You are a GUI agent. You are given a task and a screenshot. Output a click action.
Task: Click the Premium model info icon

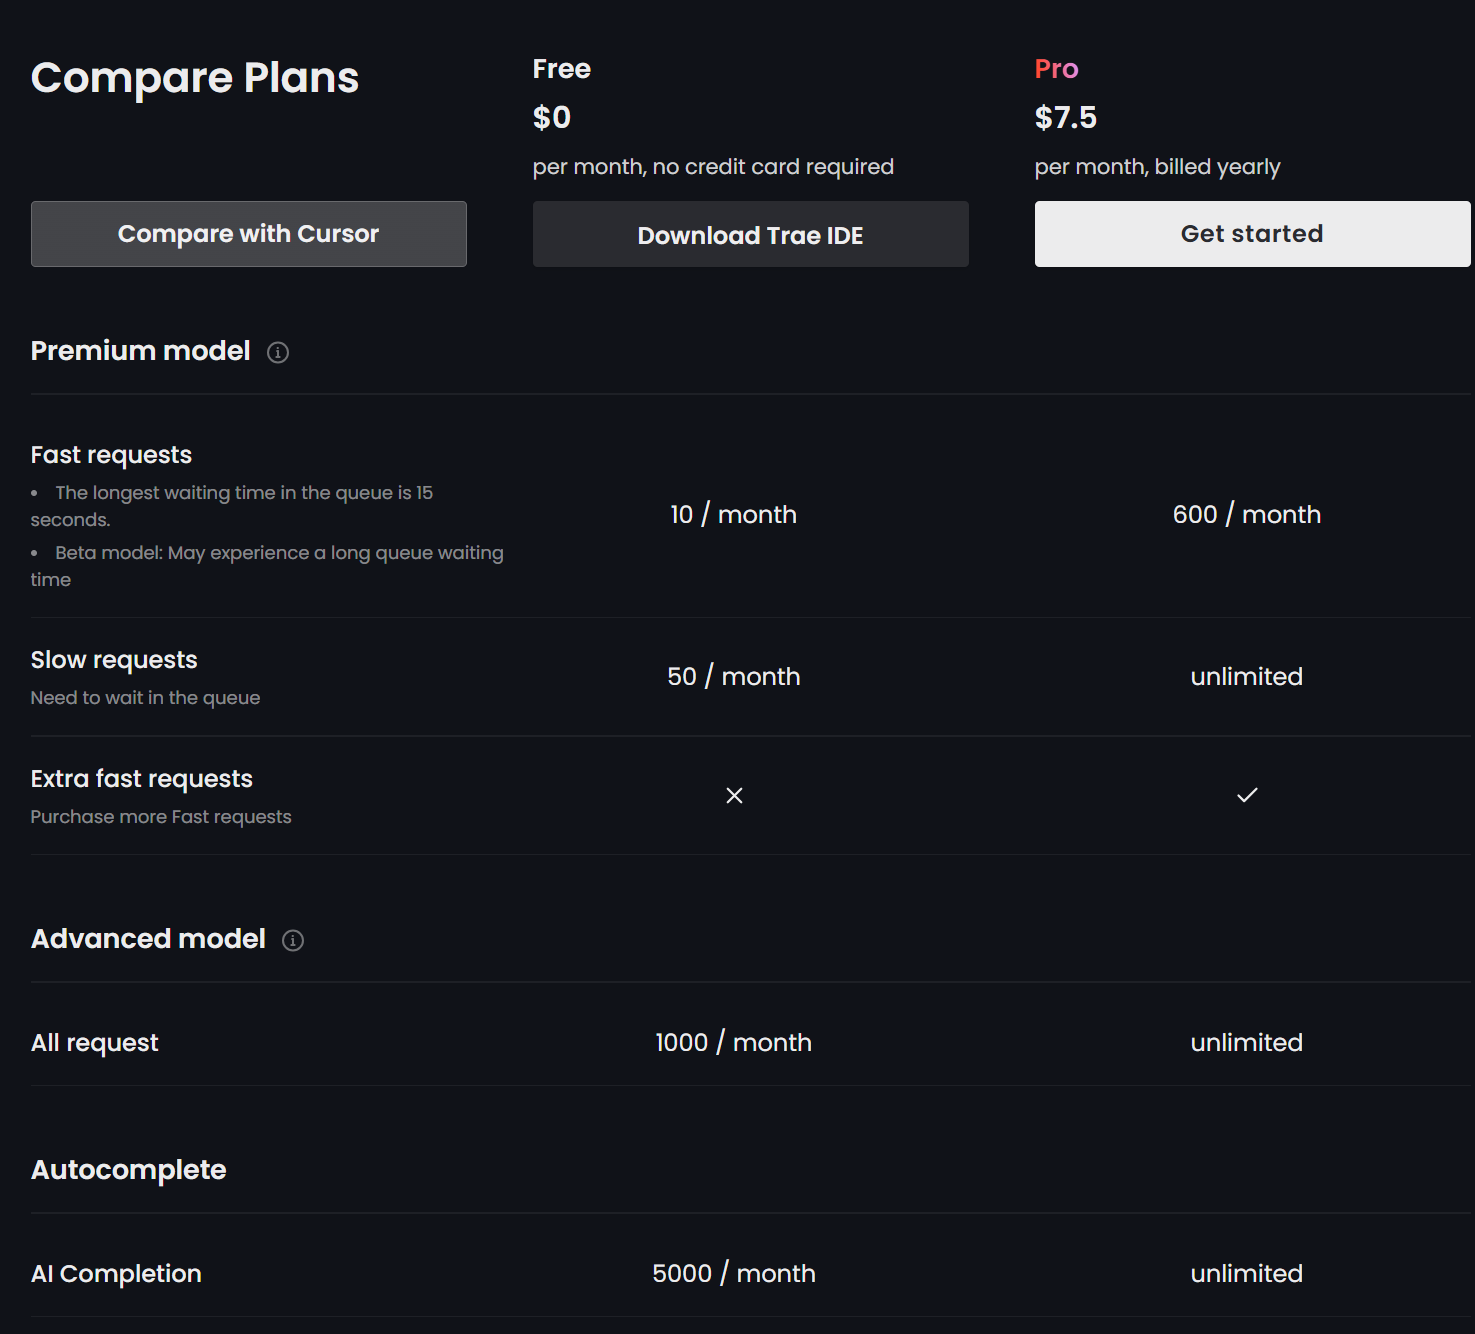[278, 352]
